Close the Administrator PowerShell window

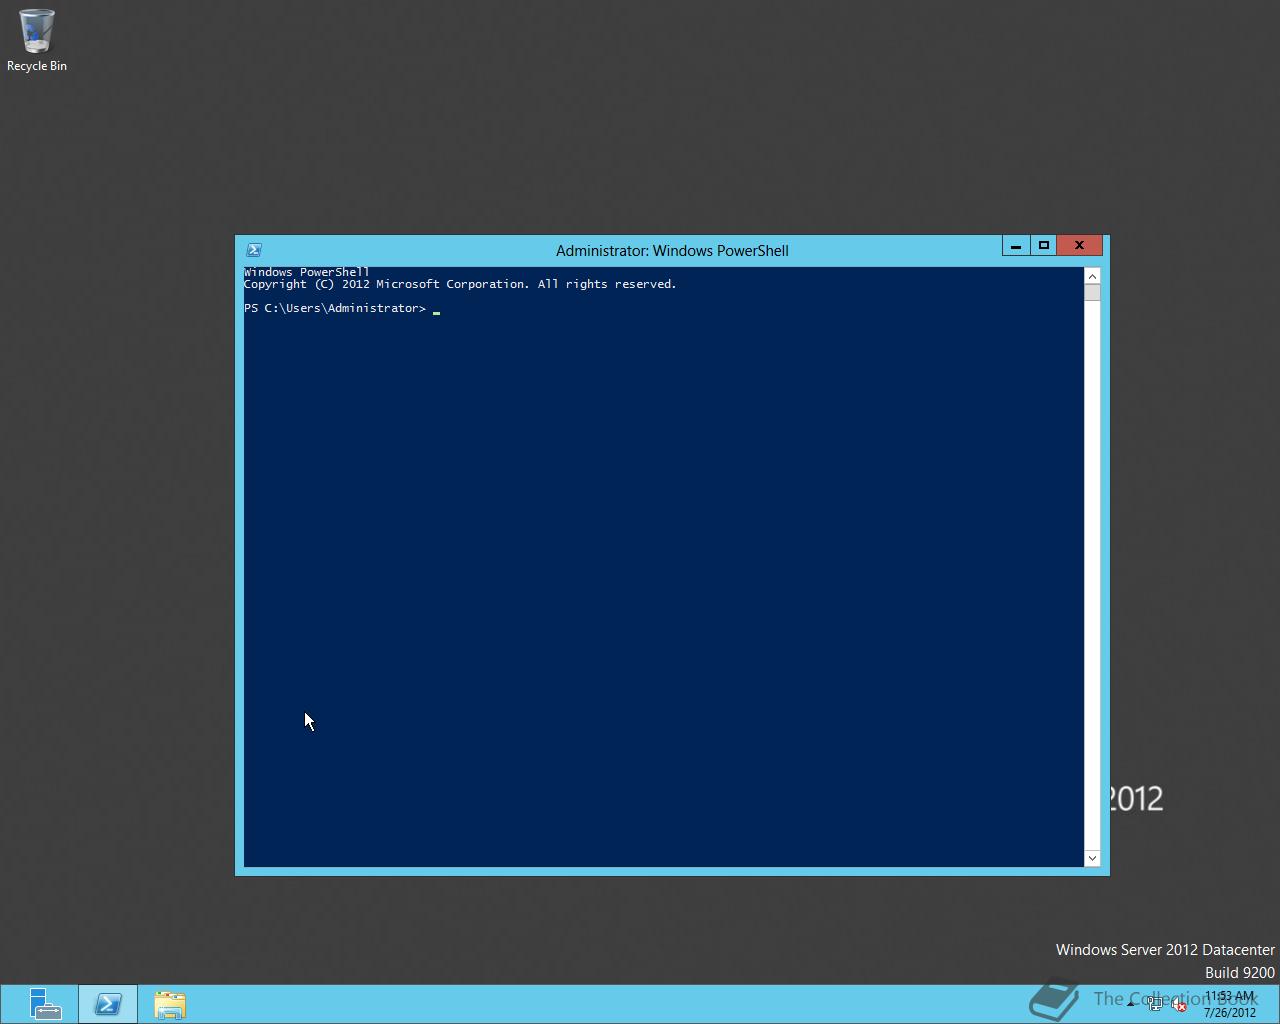(1079, 246)
